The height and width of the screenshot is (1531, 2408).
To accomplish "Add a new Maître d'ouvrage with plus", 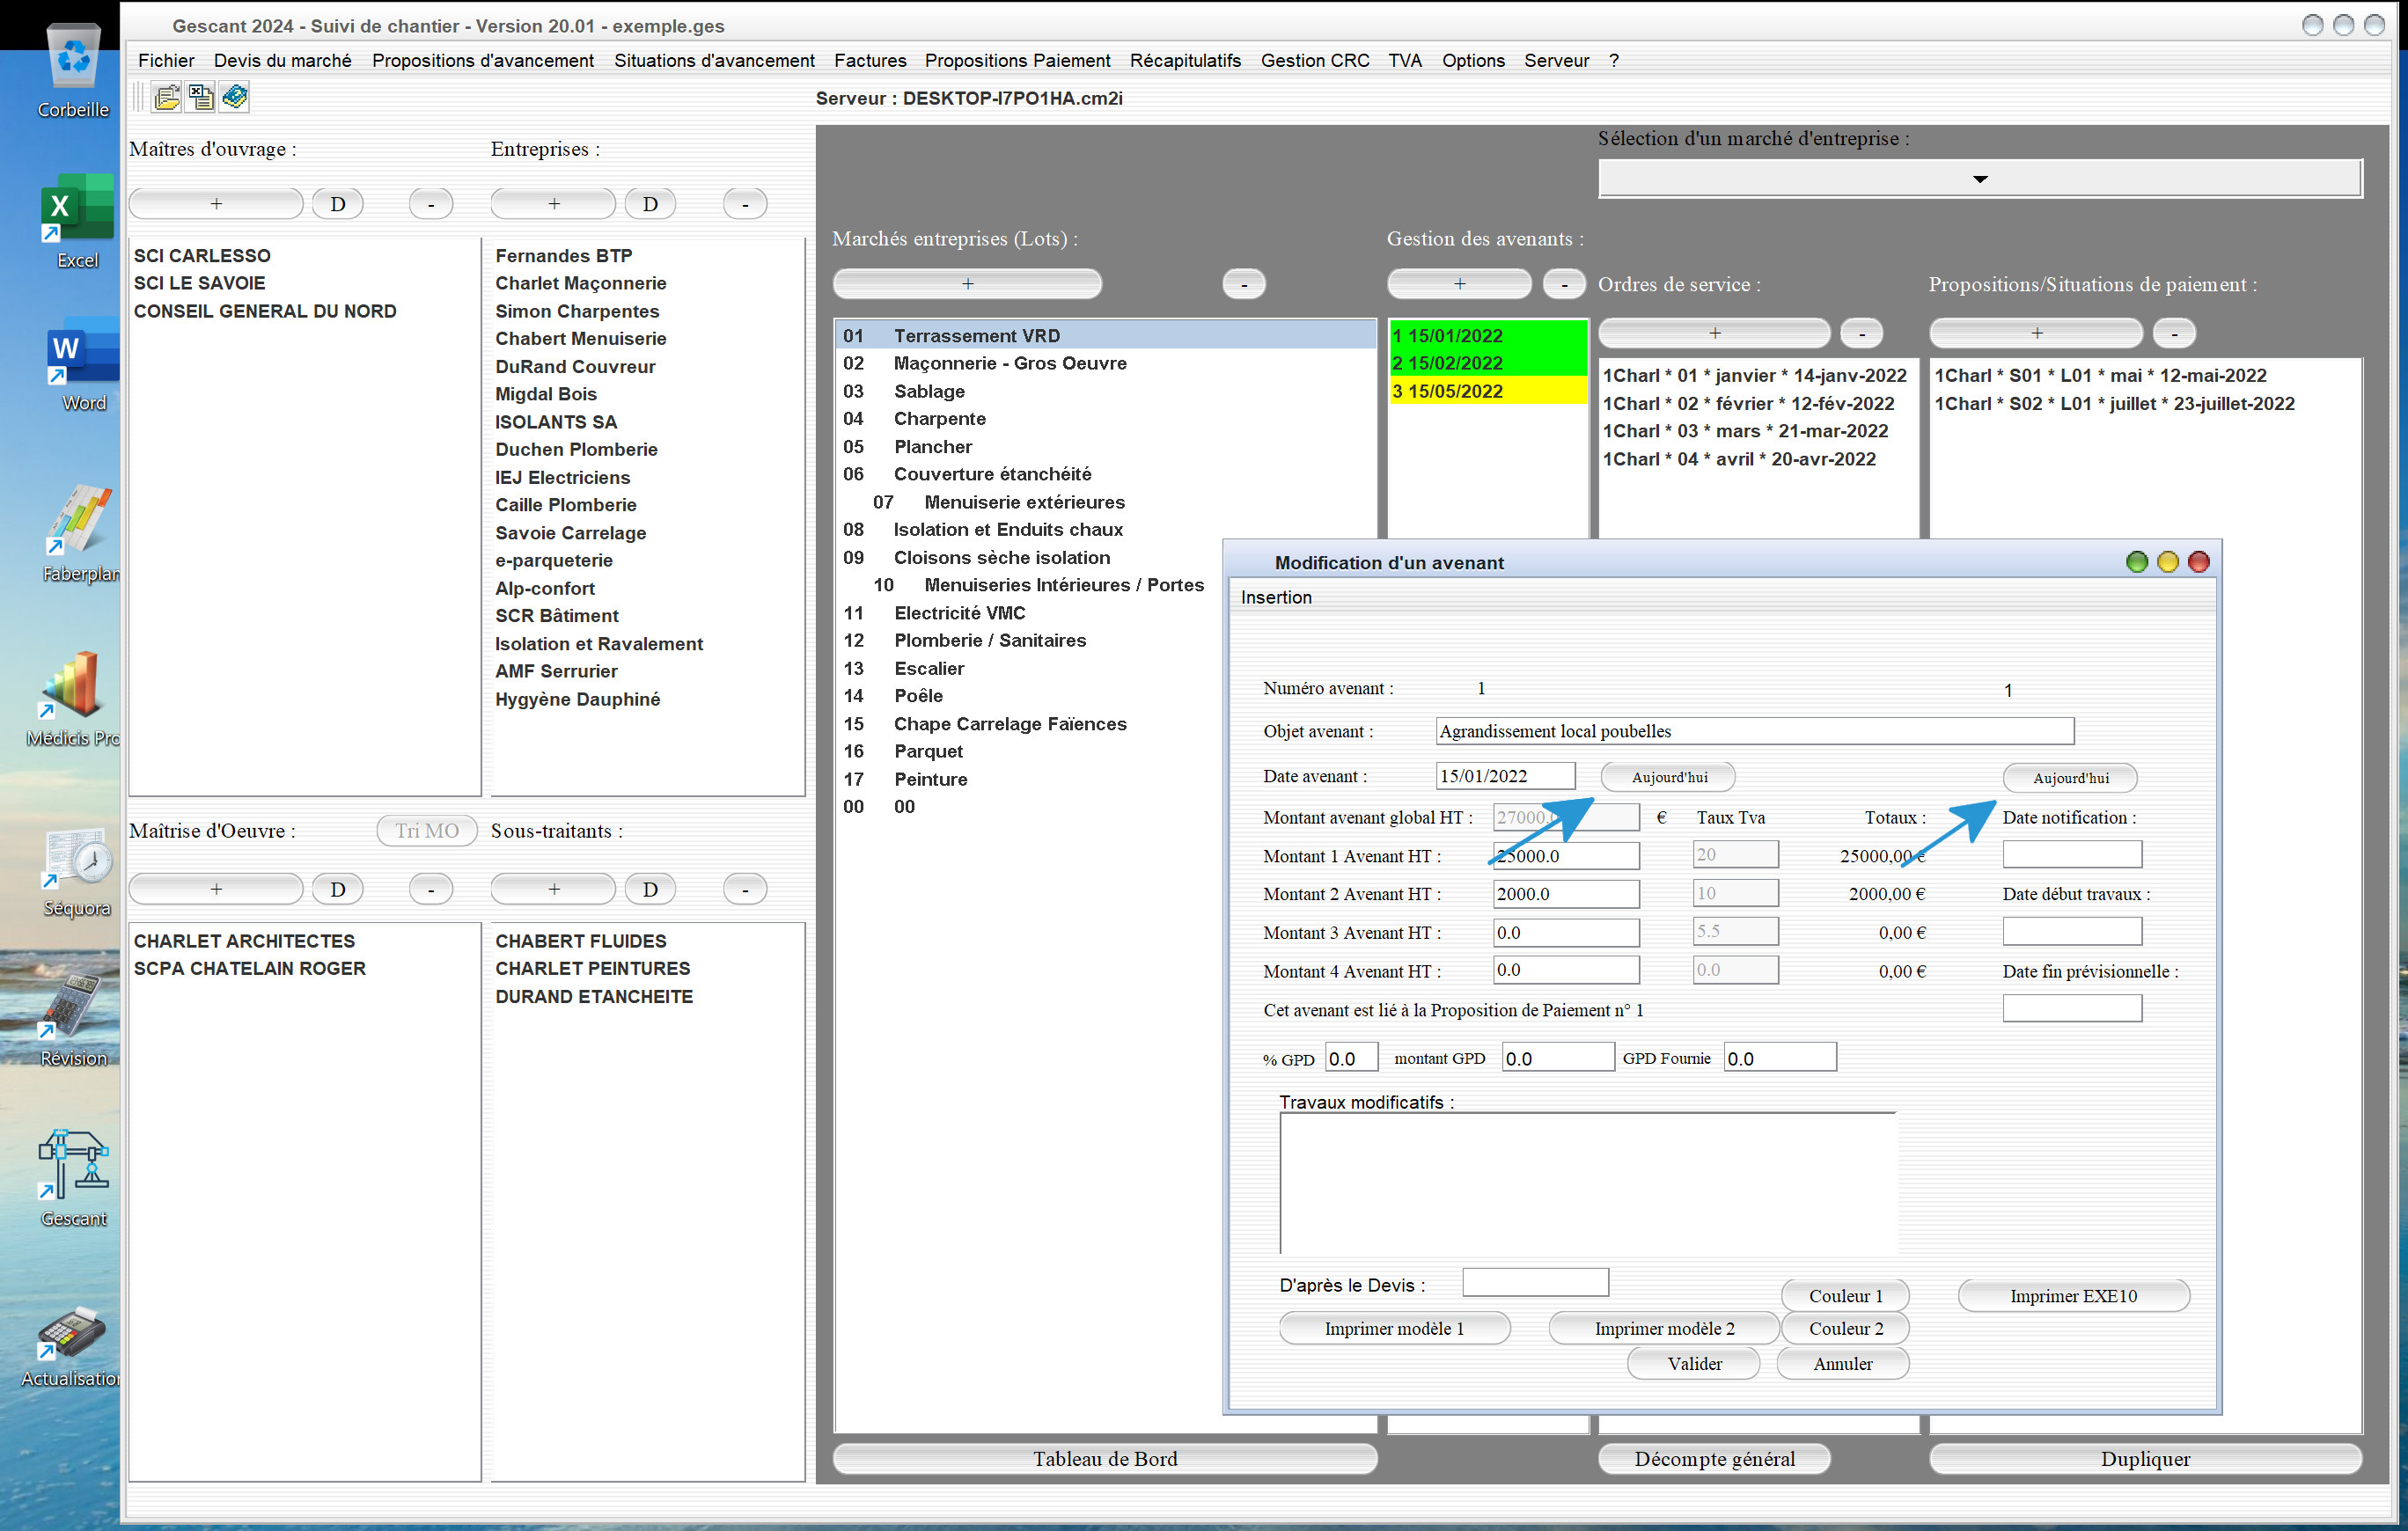I will 216,204.
